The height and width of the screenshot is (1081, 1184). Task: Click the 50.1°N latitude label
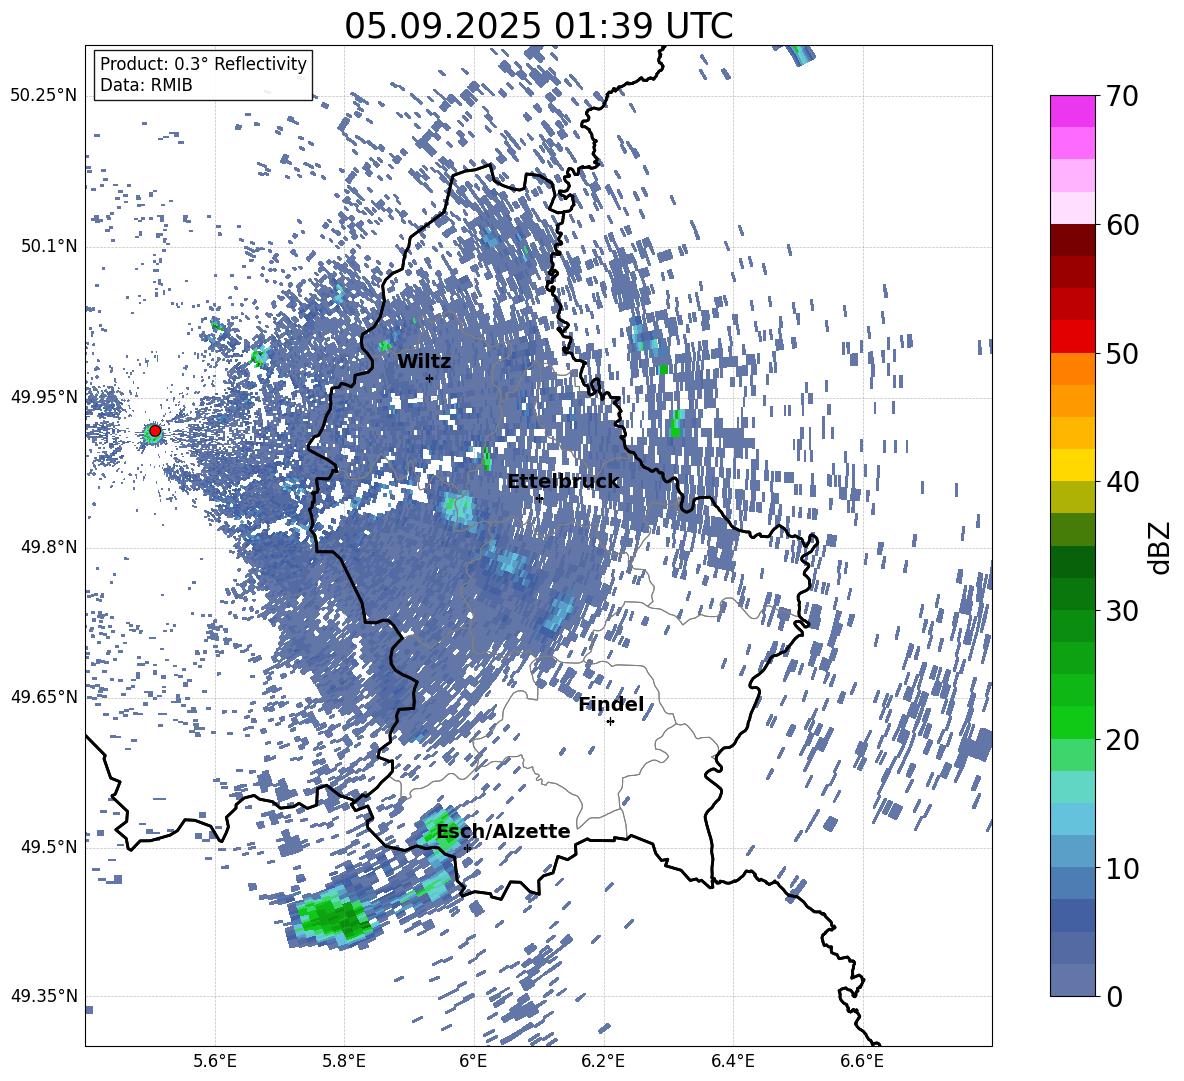(x=48, y=247)
